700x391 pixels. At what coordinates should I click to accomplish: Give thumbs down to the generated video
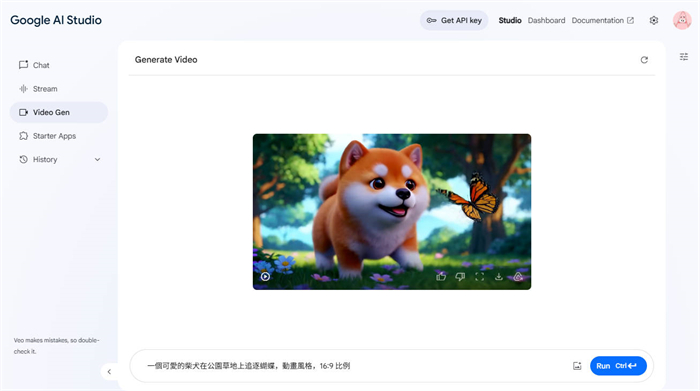tap(460, 277)
